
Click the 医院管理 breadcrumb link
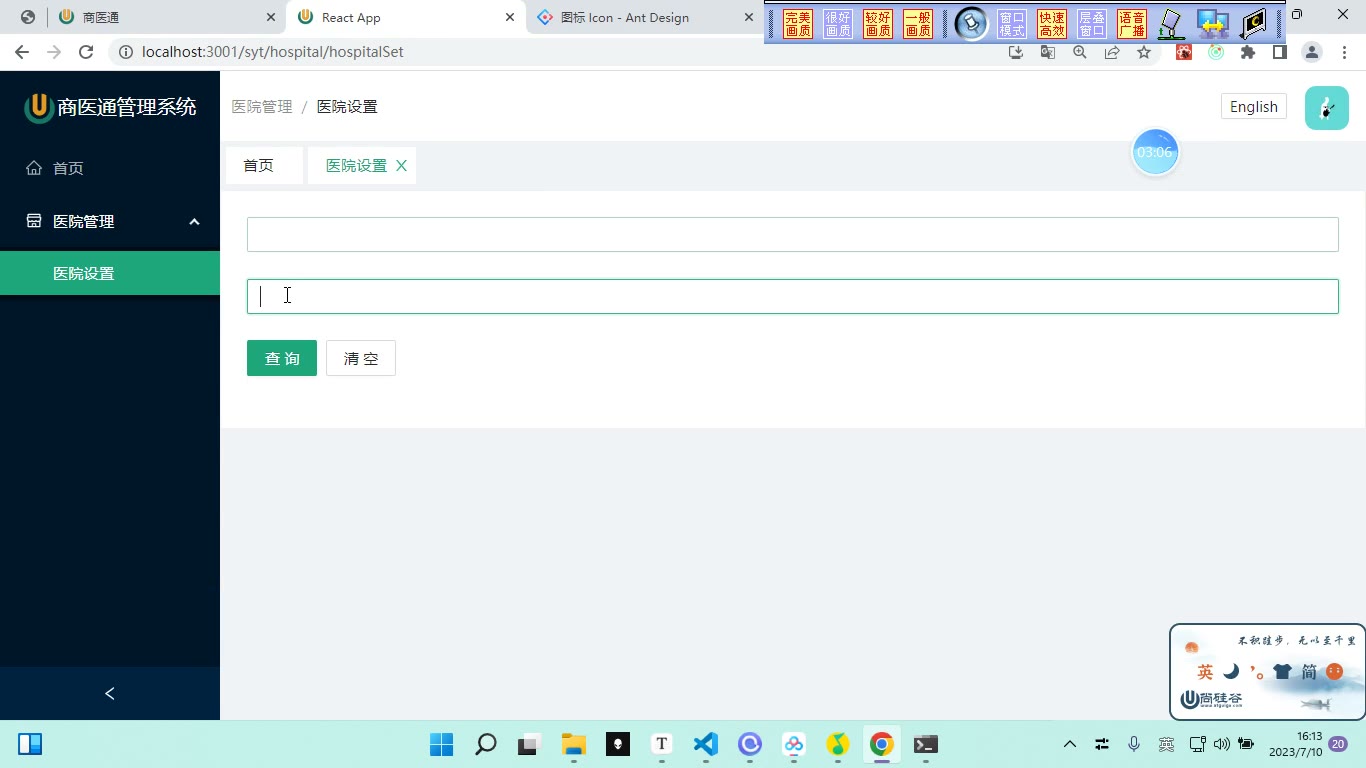click(262, 107)
